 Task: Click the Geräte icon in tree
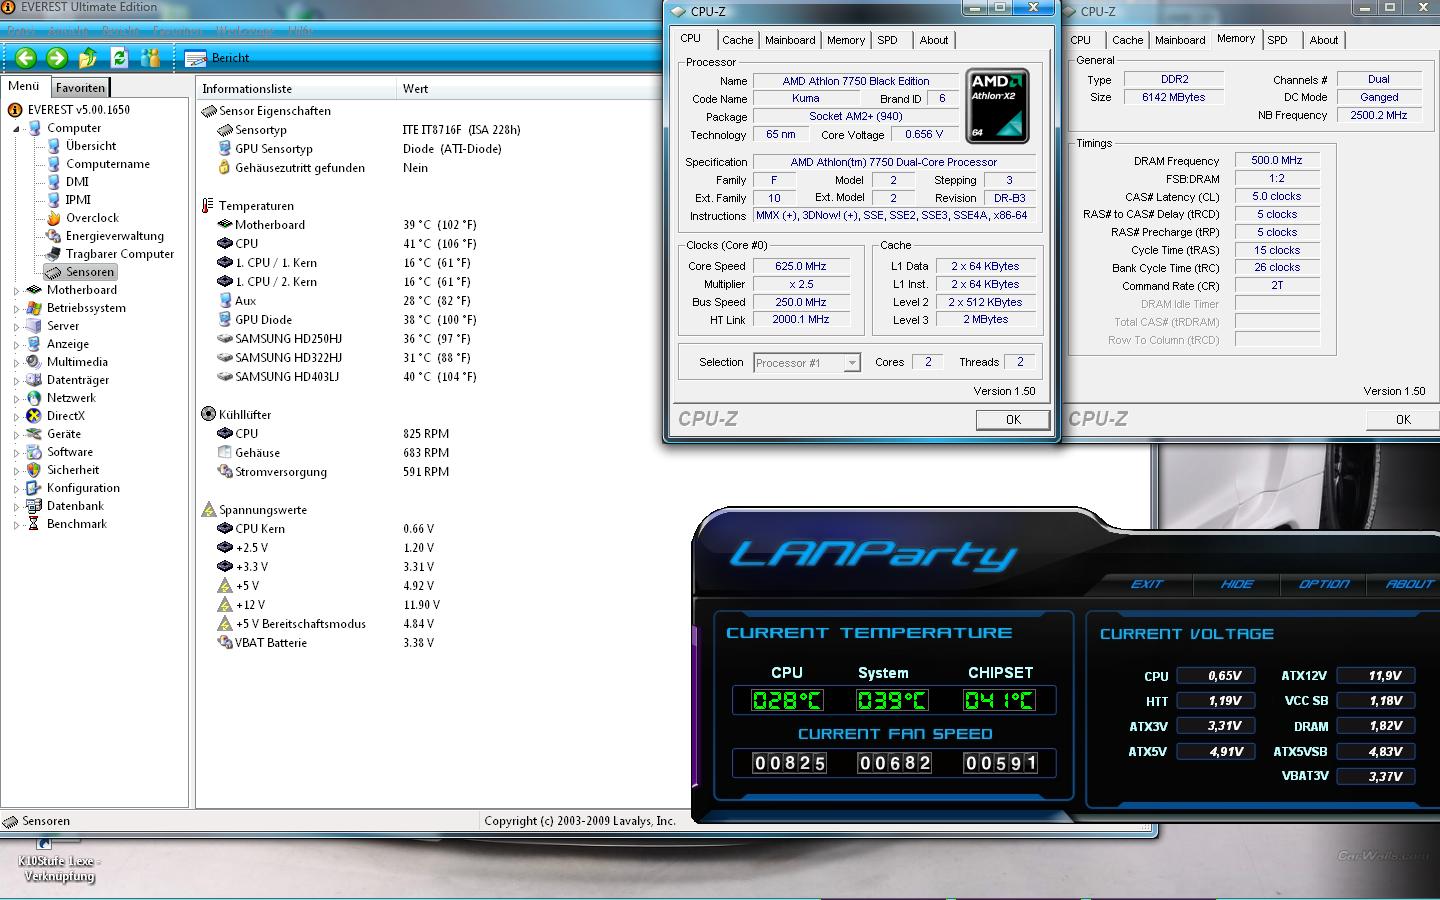[34, 434]
